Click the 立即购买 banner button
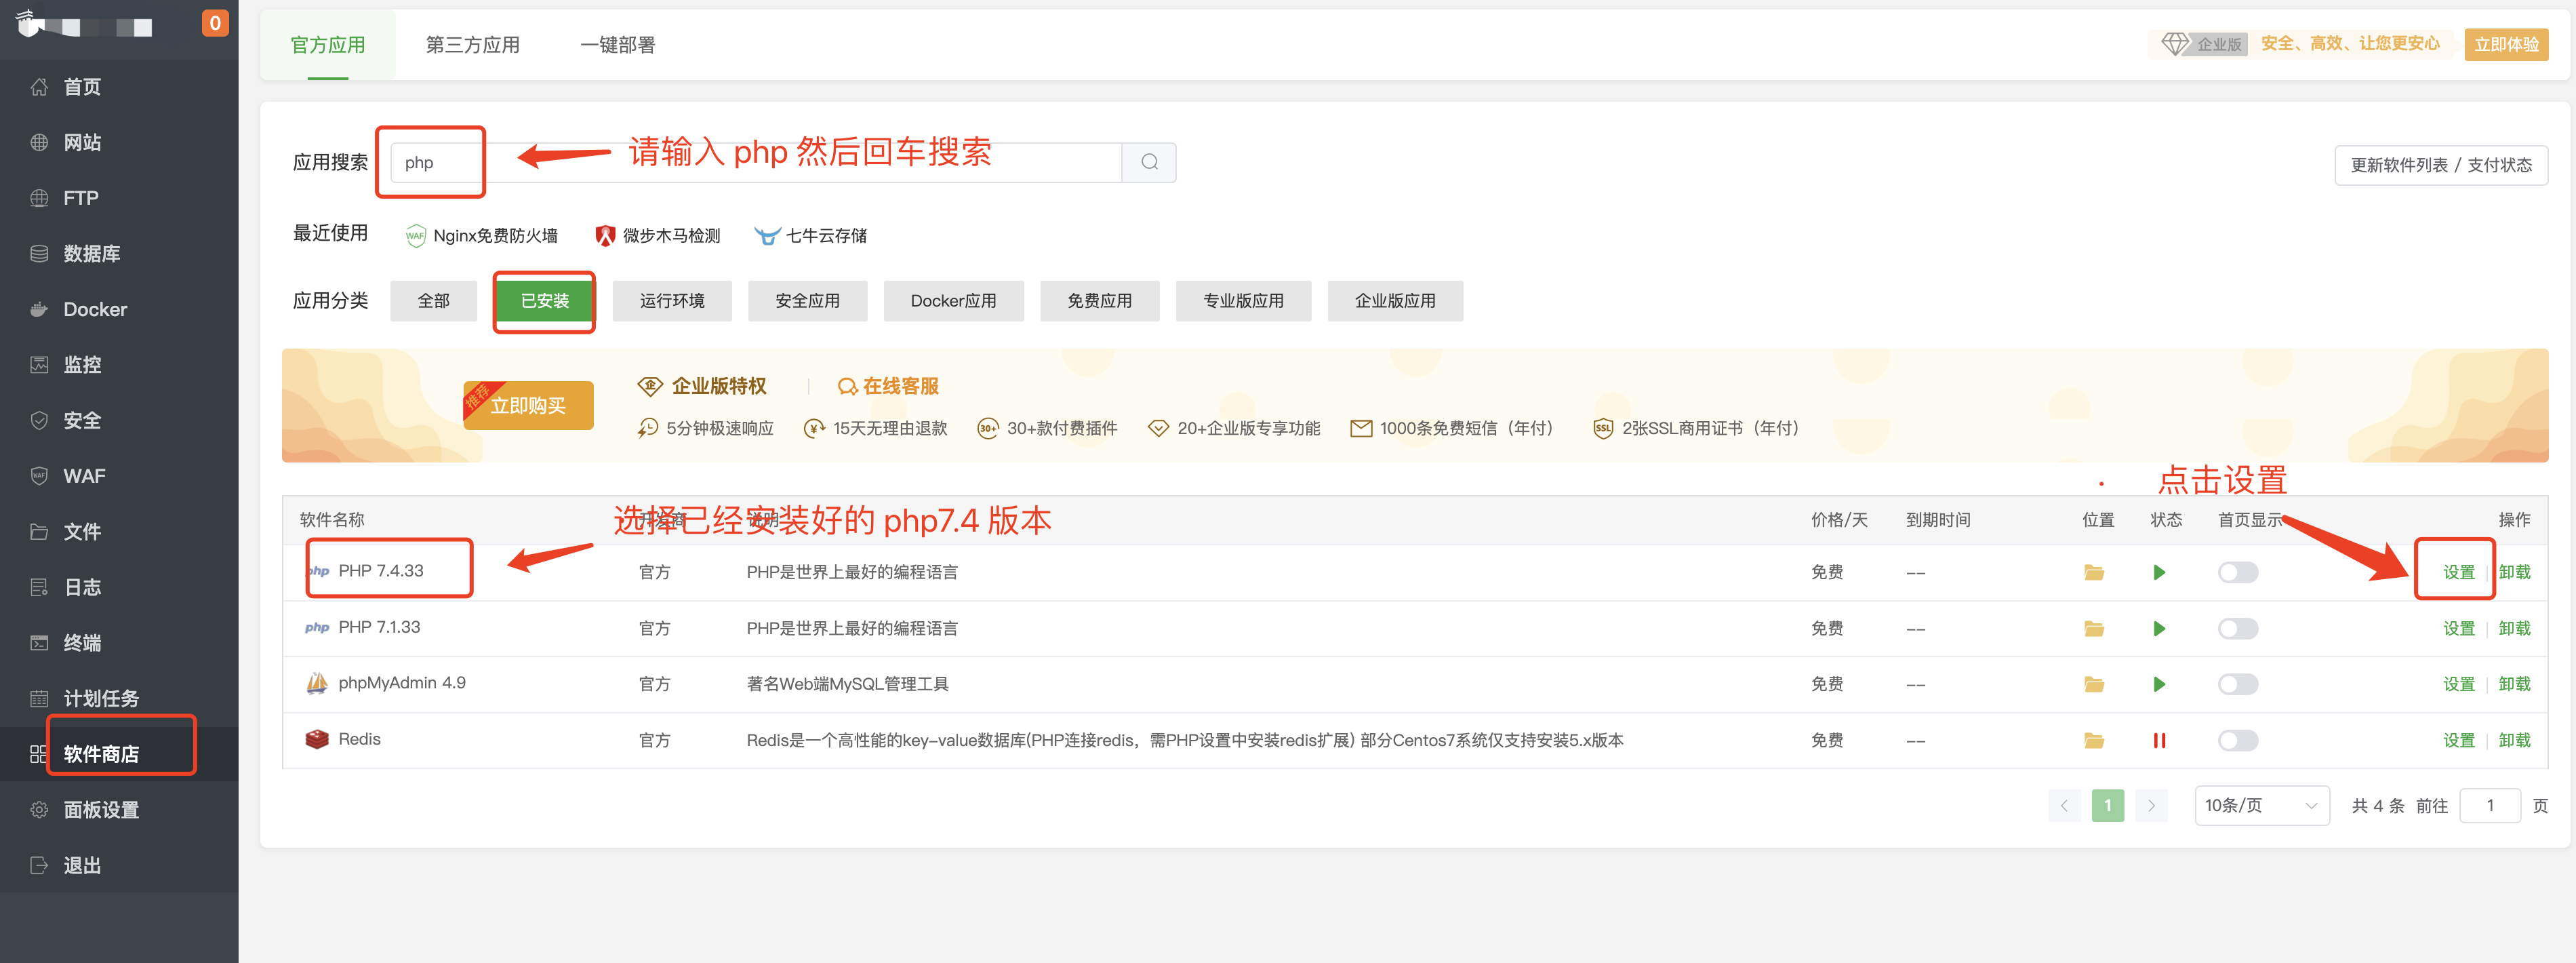2576x963 pixels. pyautogui.click(x=528, y=406)
